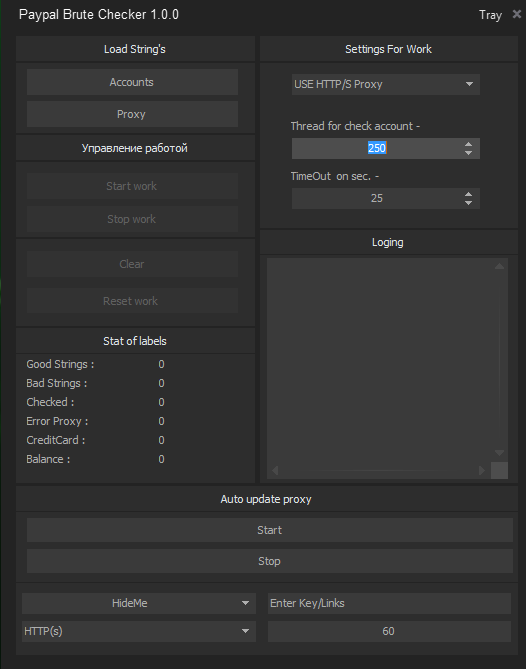Click the Good Strings label
The height and width of the screenshot is (669, 526).
click(60, 364)
